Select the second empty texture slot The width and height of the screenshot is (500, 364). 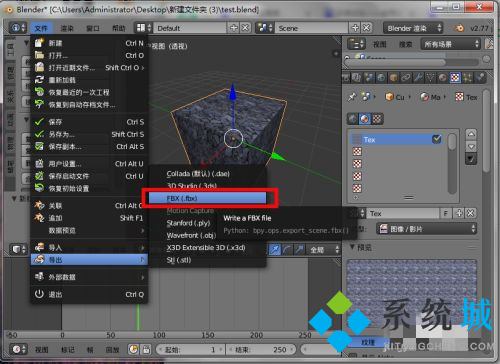[398, 164]
